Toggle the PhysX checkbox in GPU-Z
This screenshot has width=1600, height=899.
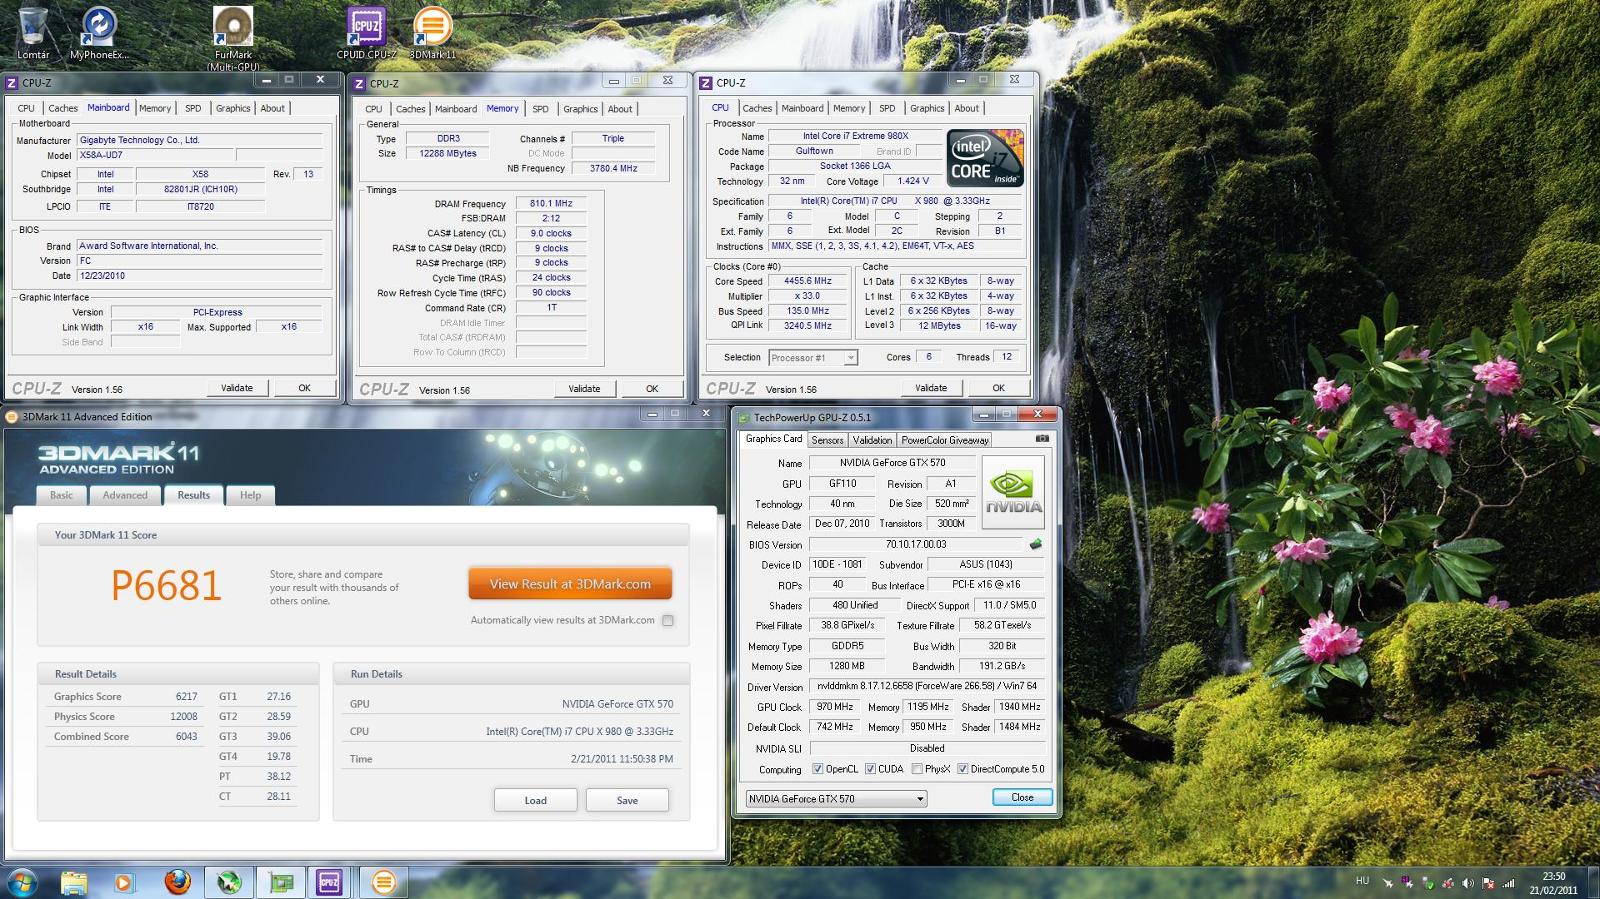tap(917, 769)
